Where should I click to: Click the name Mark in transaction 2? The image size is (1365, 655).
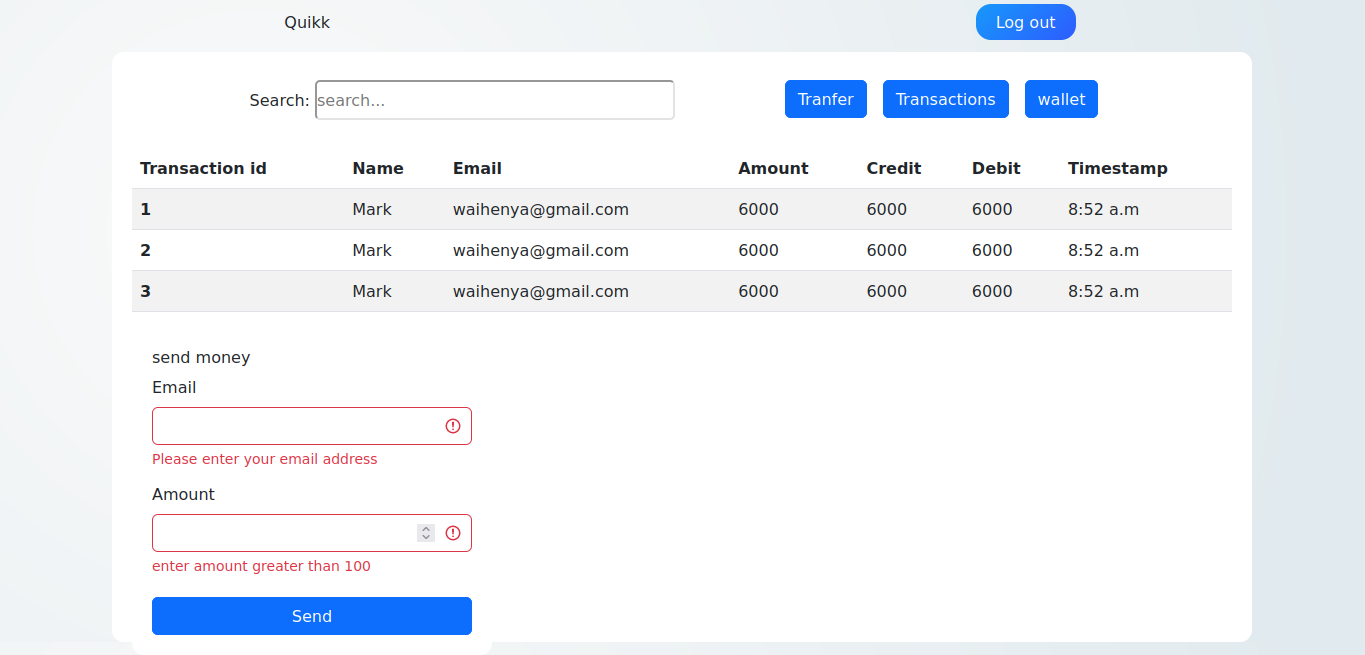tap(372, 250)
